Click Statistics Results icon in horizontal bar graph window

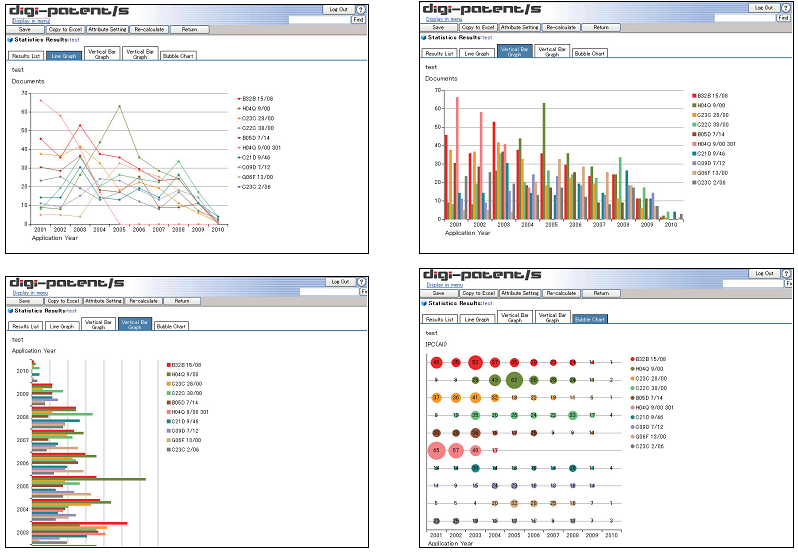[x=10, y=311]
